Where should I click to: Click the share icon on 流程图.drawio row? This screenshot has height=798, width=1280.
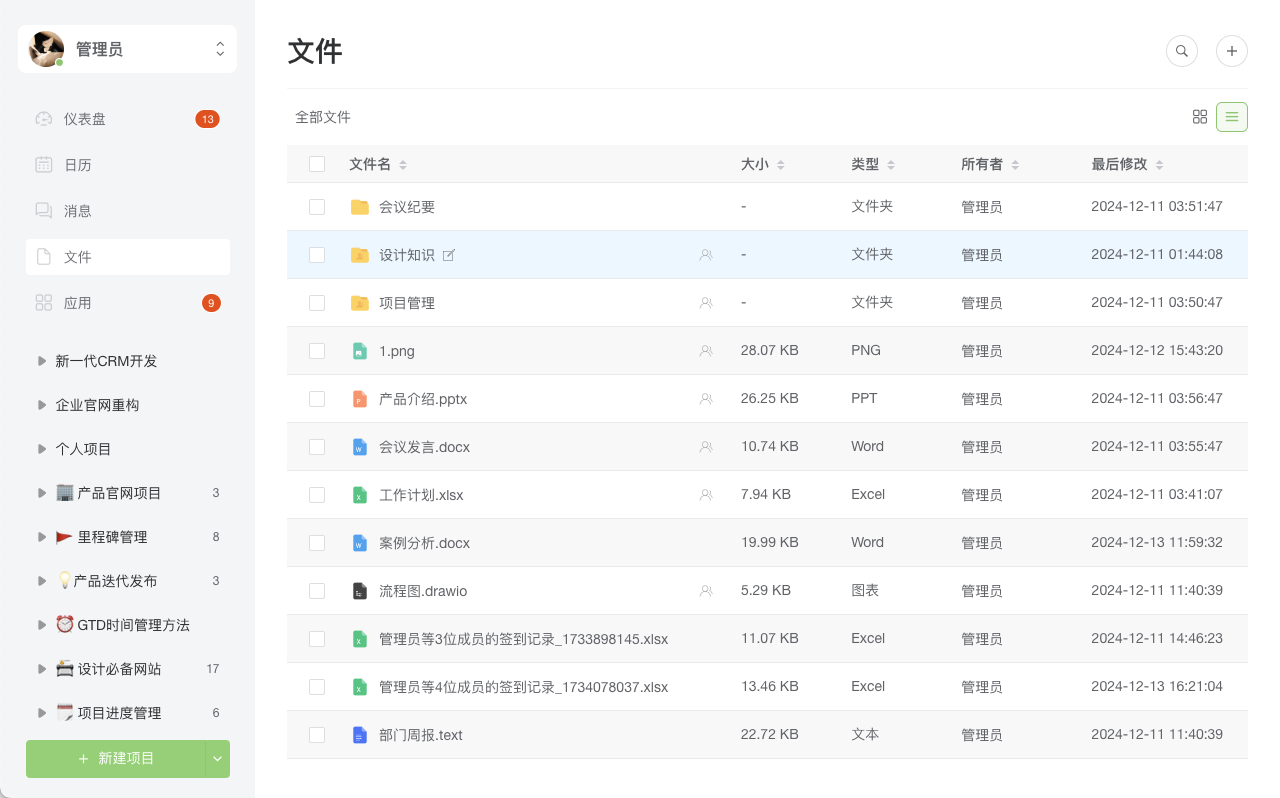coord(706,591)
